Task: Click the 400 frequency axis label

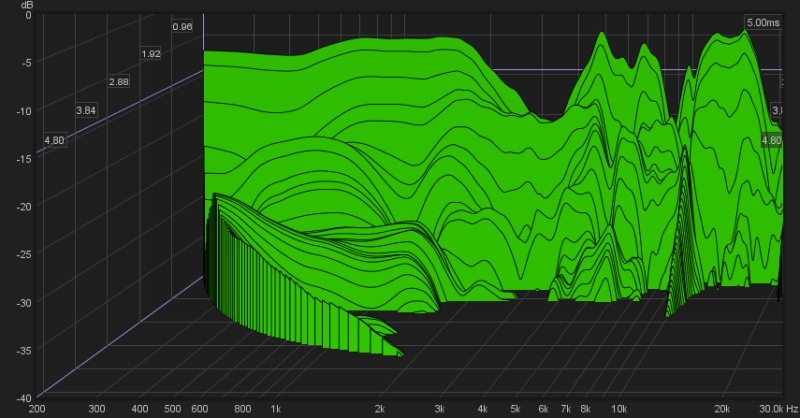Action: tap(140, 409)
